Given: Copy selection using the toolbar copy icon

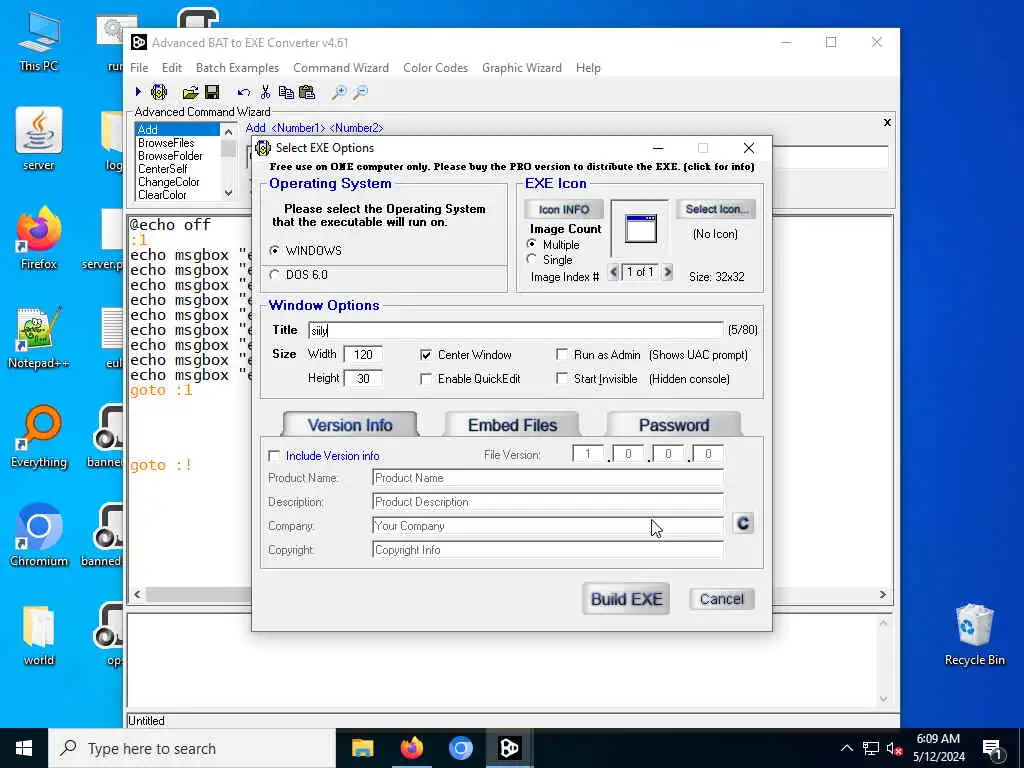Looking at the screenshot, I should click(x=286, y=92).
